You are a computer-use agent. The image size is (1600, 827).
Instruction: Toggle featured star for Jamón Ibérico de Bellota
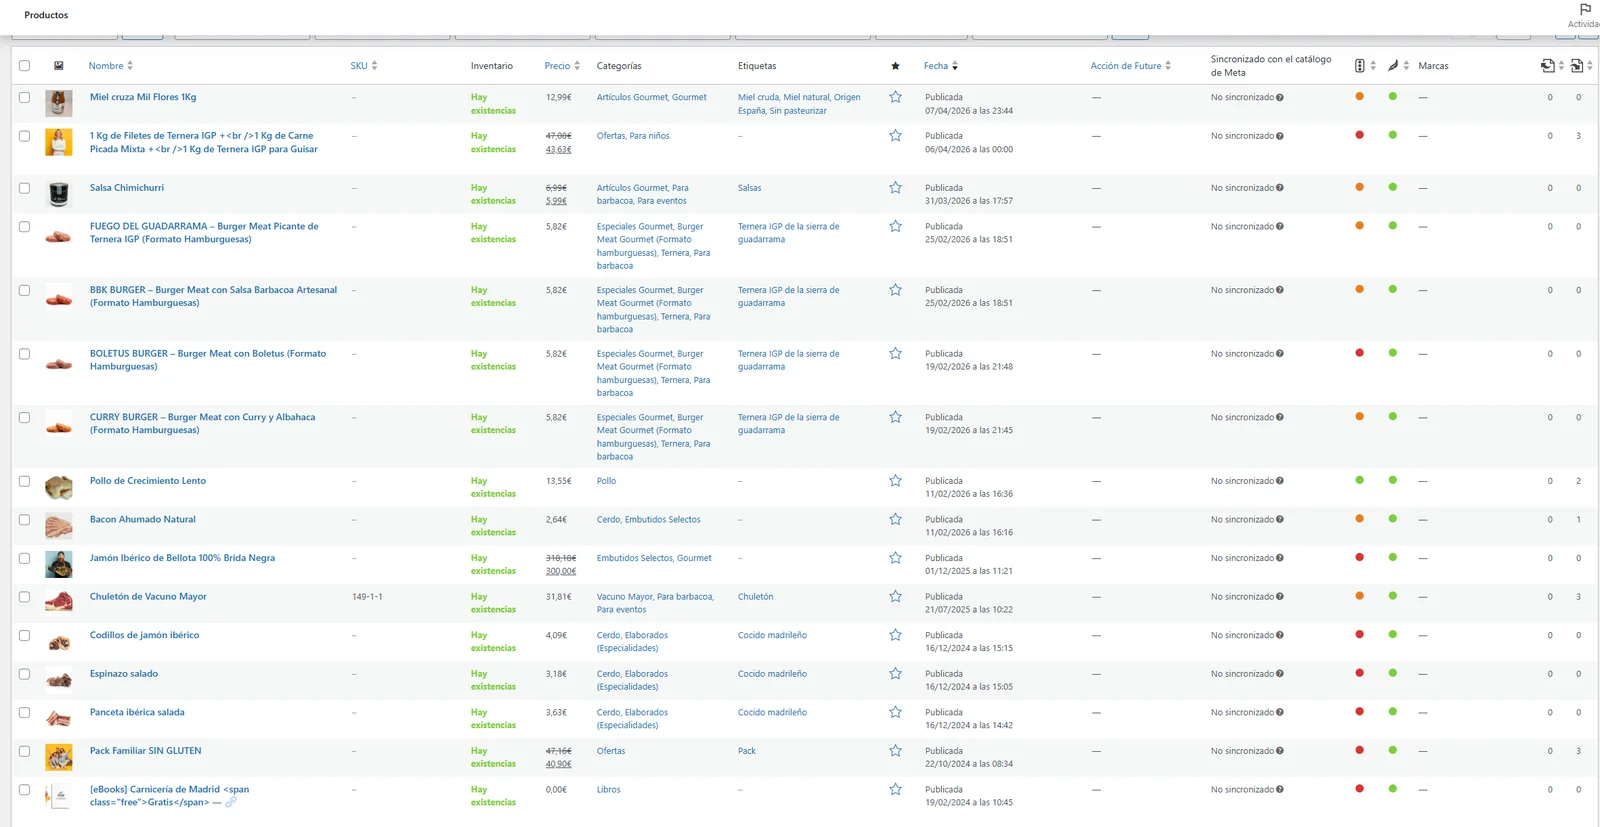click(x=895, y=558)
